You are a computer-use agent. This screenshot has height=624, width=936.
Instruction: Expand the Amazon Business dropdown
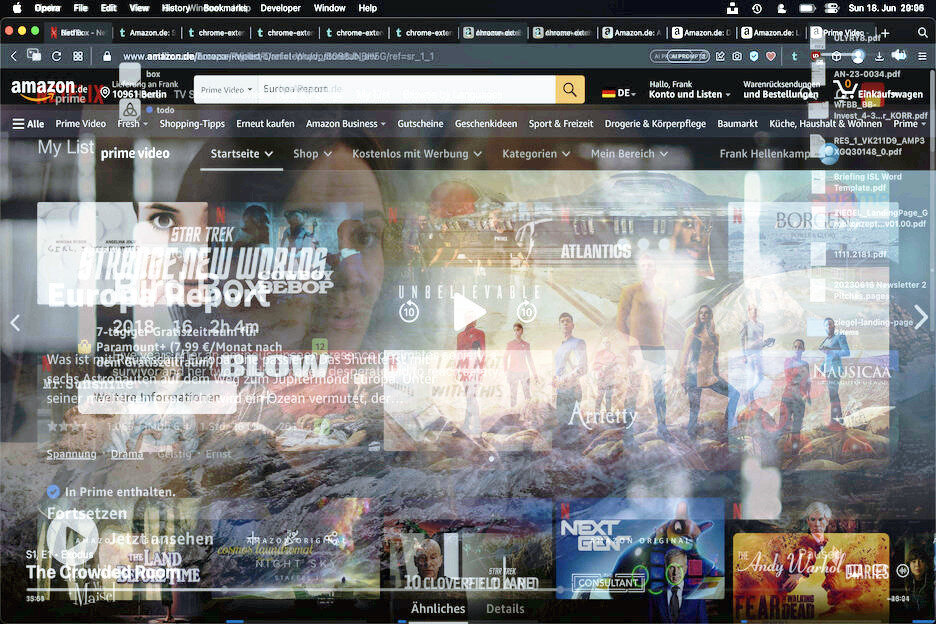346,124
